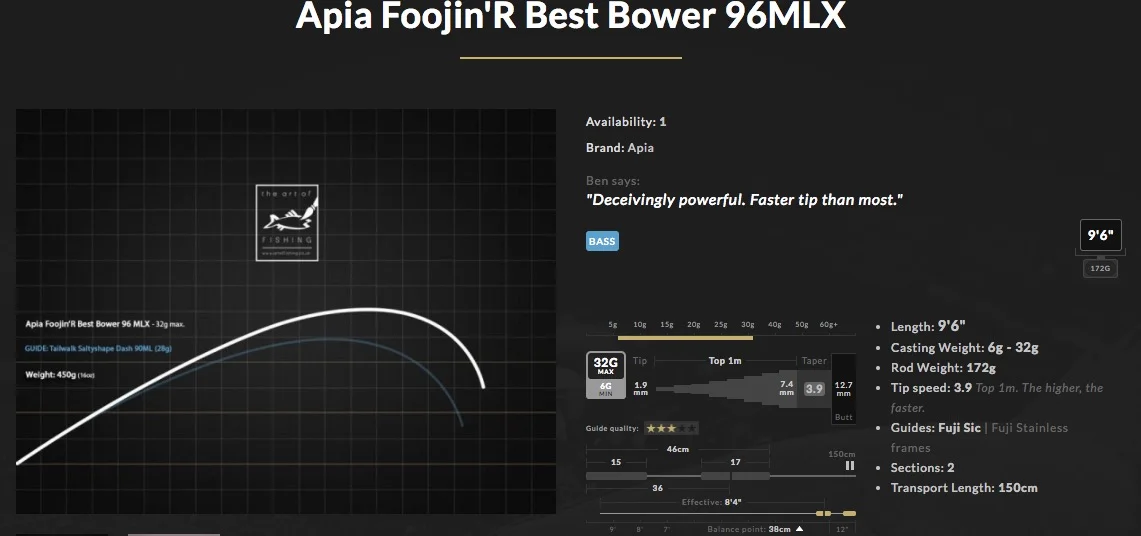Click the Art of Fishing logo in chart

(x=287, y=223)
